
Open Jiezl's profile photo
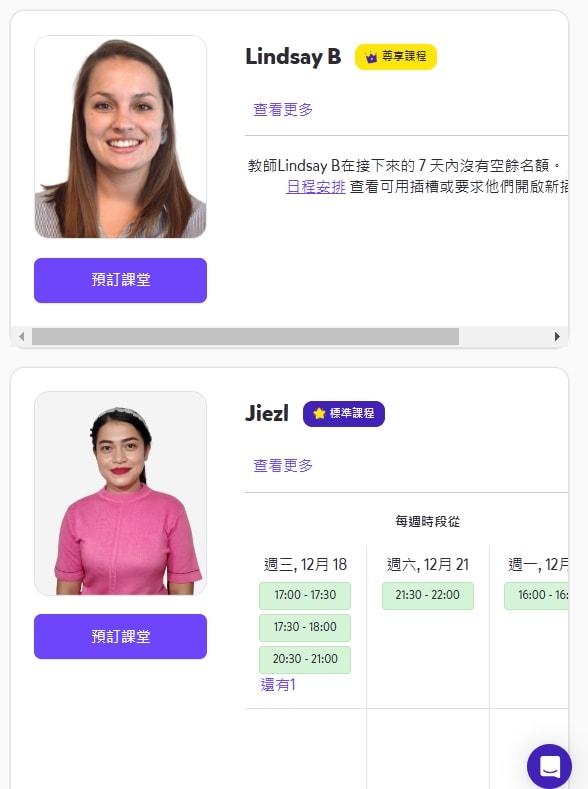120,493
